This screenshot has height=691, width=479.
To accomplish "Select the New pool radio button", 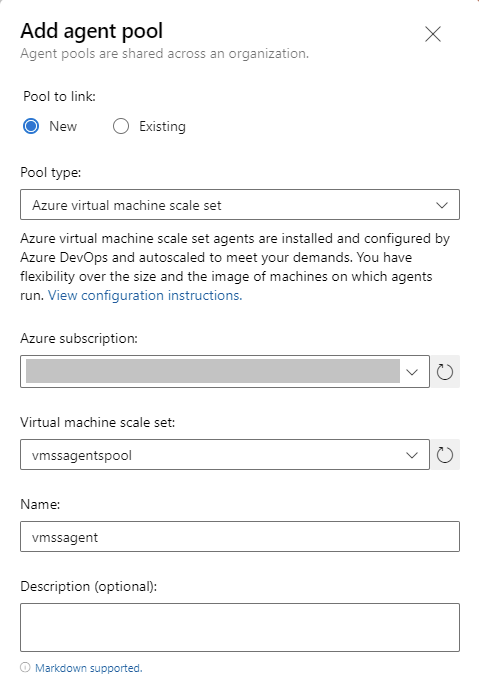I will pos(31,126).
